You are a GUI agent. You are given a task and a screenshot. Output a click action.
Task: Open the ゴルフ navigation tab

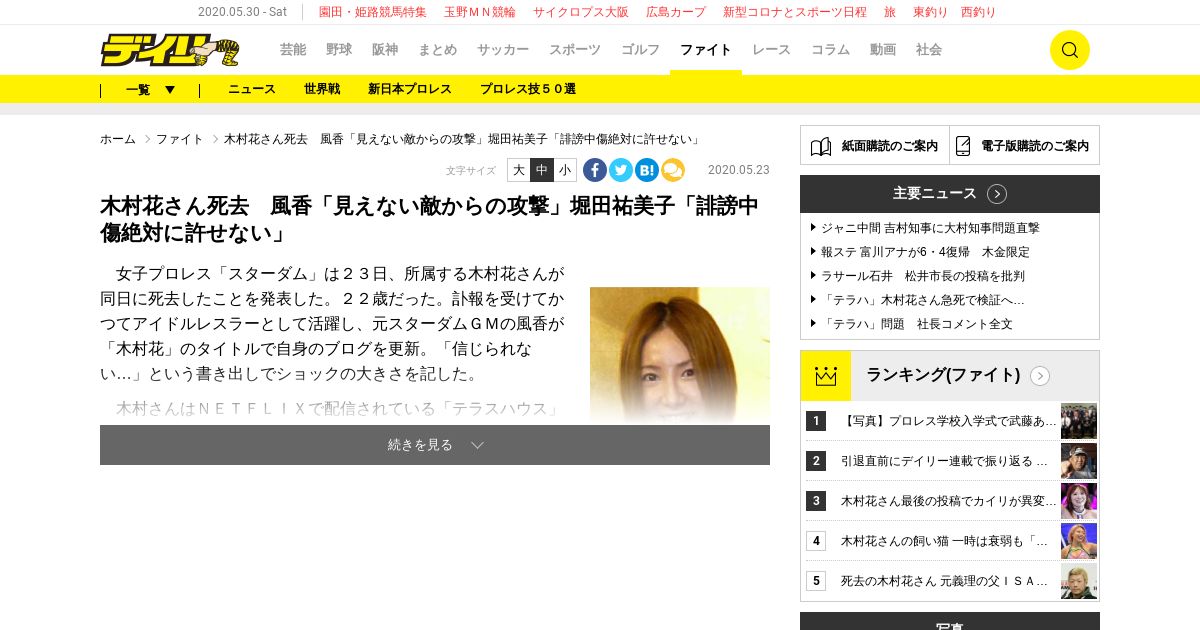640,50
